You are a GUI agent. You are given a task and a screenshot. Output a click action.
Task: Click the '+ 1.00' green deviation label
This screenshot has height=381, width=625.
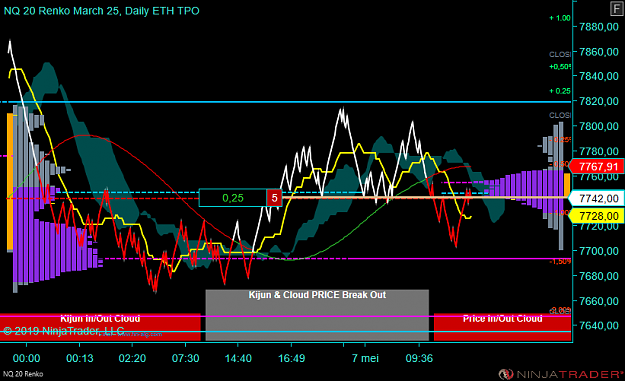click(560, 18)
